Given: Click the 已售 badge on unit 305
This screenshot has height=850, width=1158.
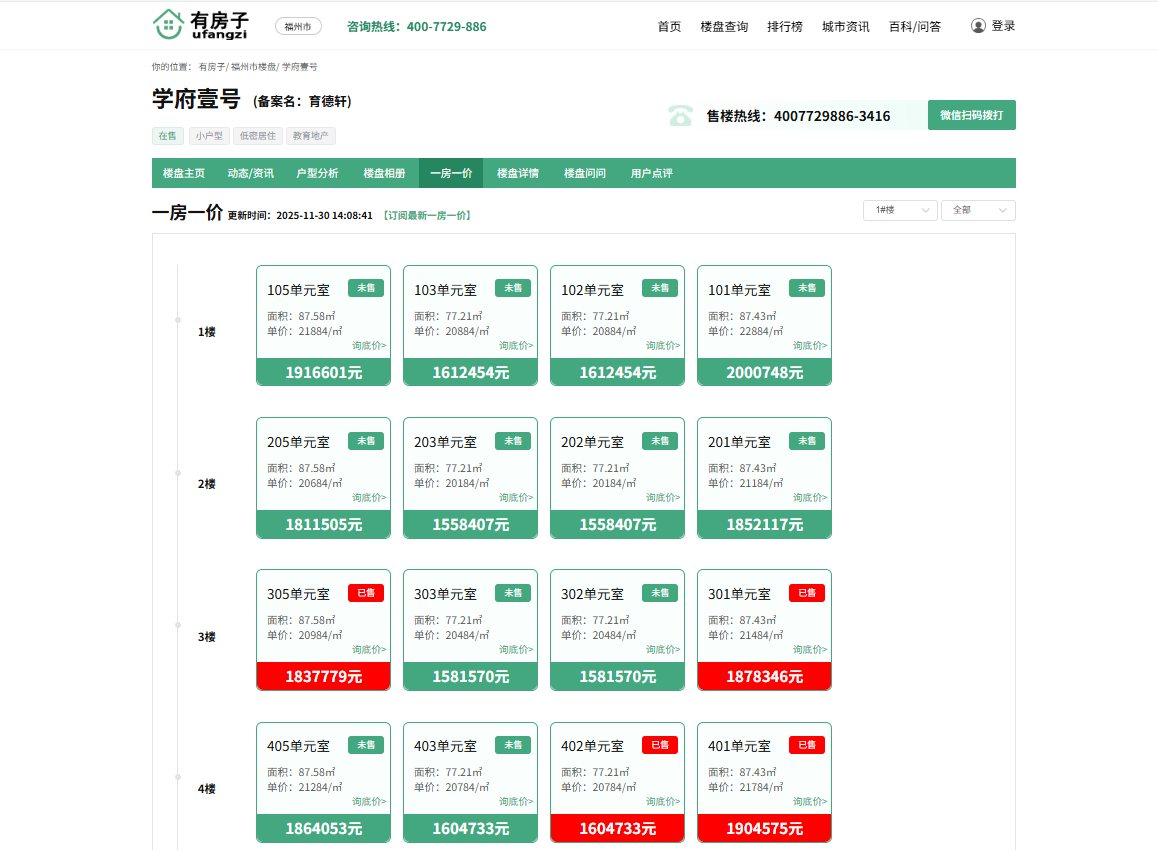Looking at the screenshot, I should 365,593.
